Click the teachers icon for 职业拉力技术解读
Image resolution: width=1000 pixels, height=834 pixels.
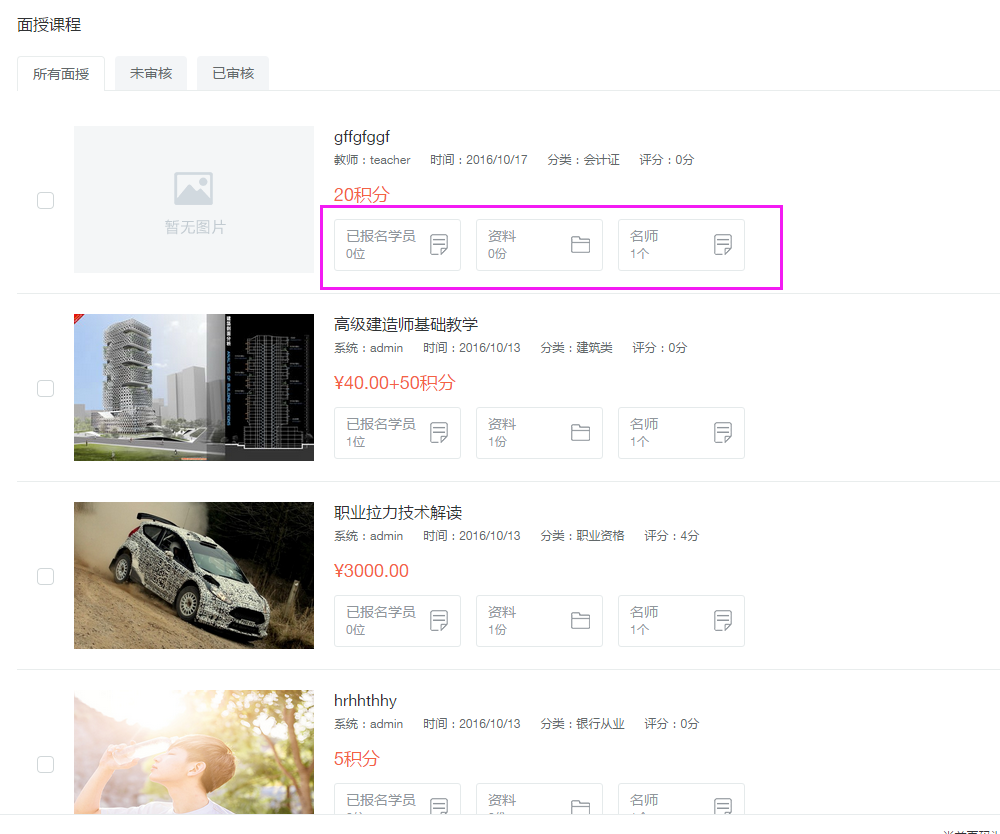coord(723,621)
